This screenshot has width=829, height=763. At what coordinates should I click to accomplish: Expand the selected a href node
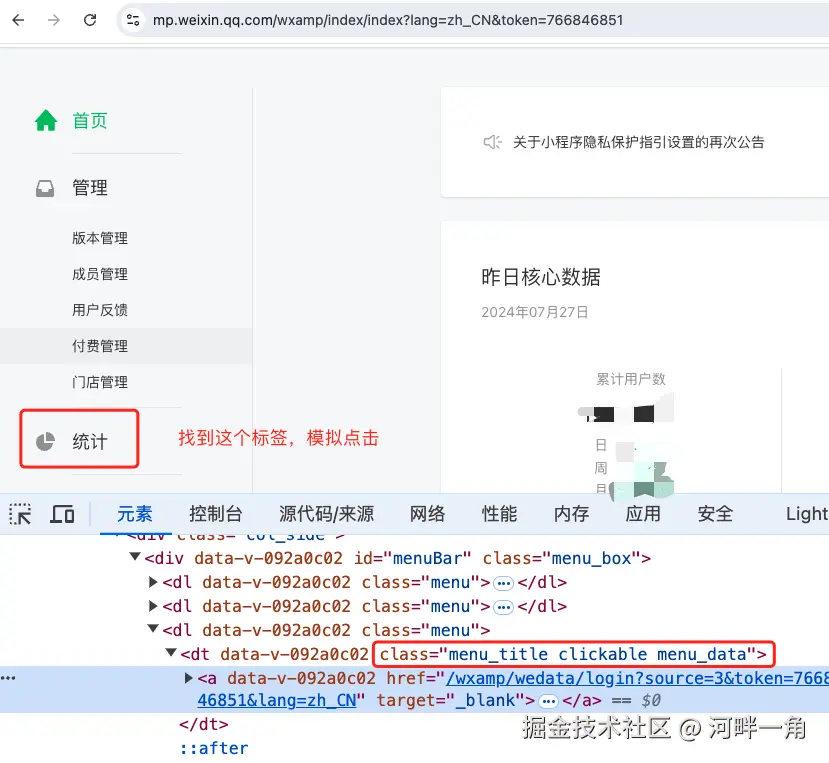tap(188, 678)
